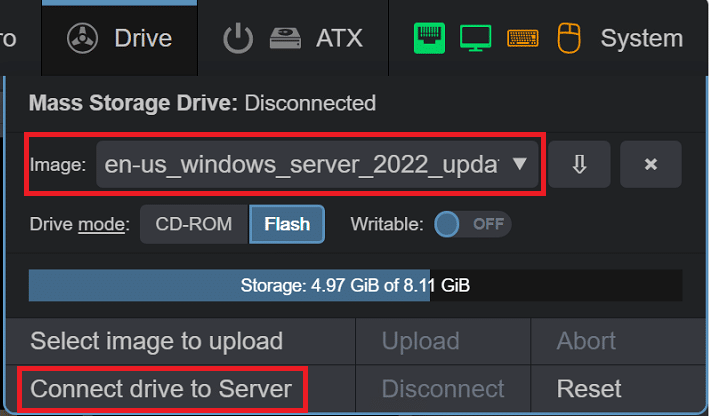Click Select image to upload
The height and width of the screenshot is (418, 709).
tap(156, 341)
